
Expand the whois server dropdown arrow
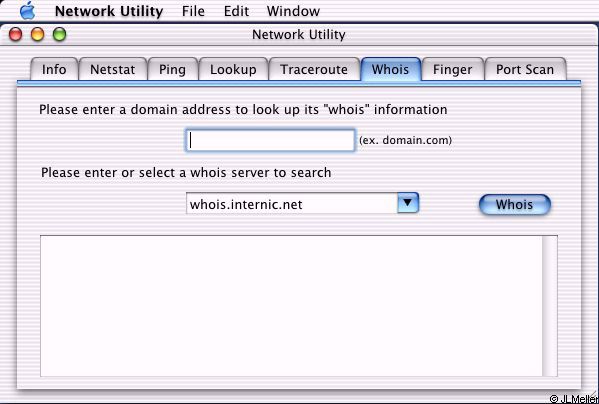[408, 203]
